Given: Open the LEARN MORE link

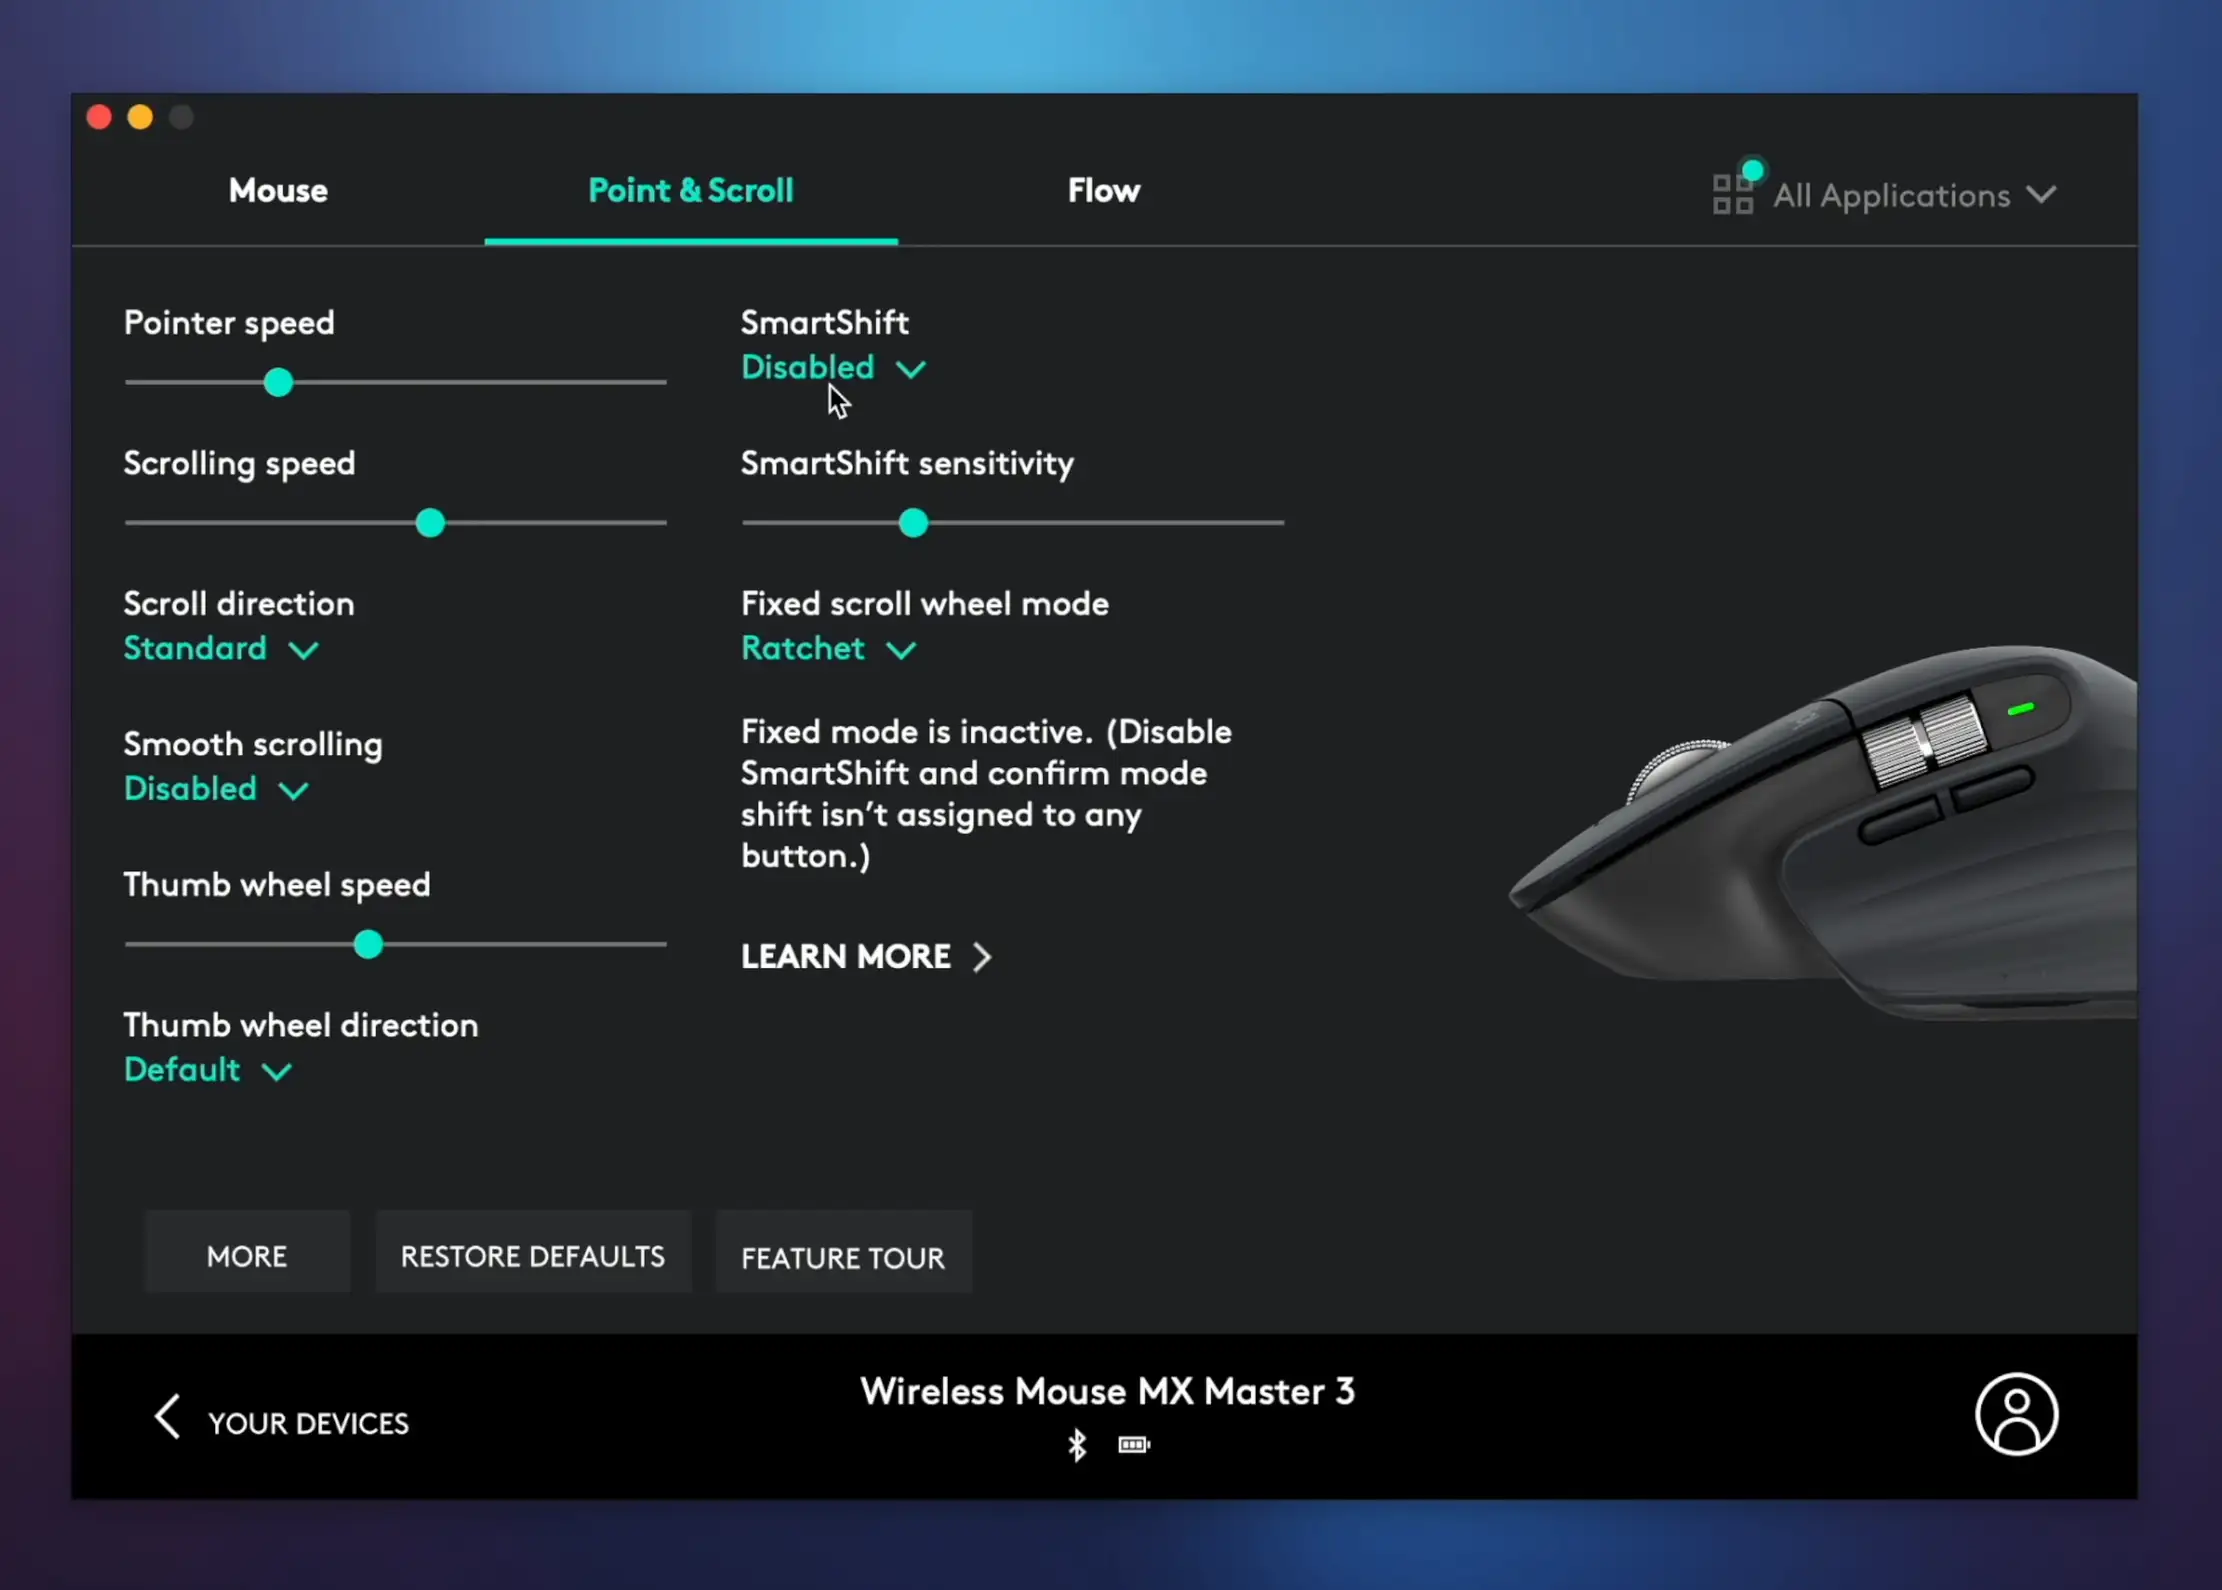Looking at the screenshot, I should pyautogui.click(x=866, y=956).
